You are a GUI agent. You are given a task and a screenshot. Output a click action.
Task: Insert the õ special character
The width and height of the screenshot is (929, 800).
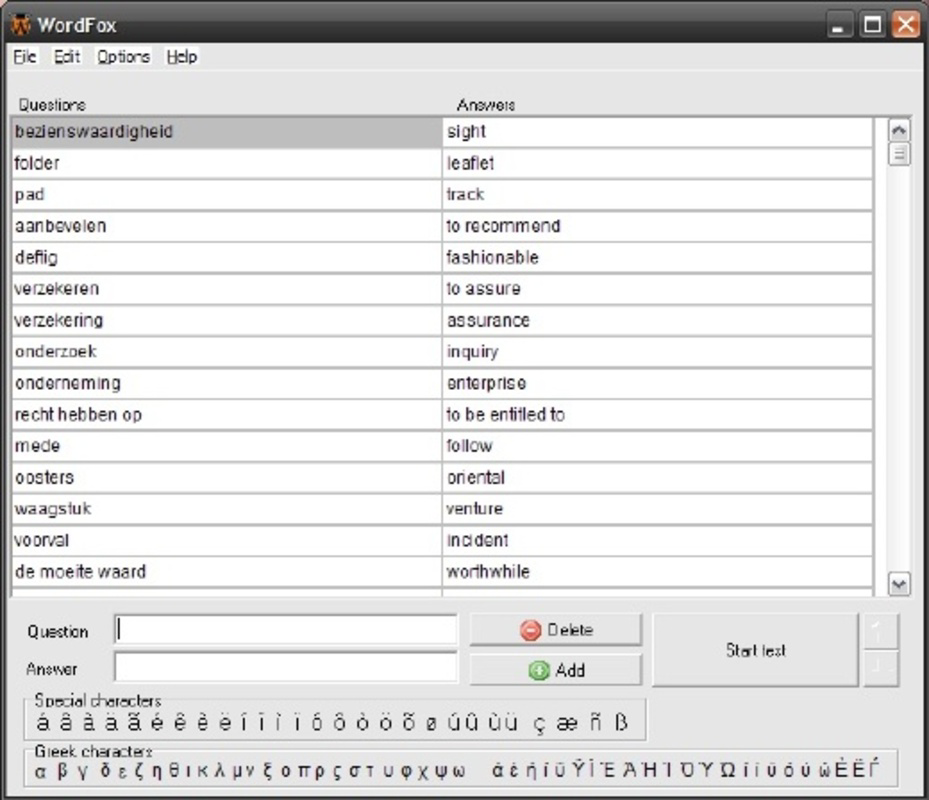(x=408, y=722)
